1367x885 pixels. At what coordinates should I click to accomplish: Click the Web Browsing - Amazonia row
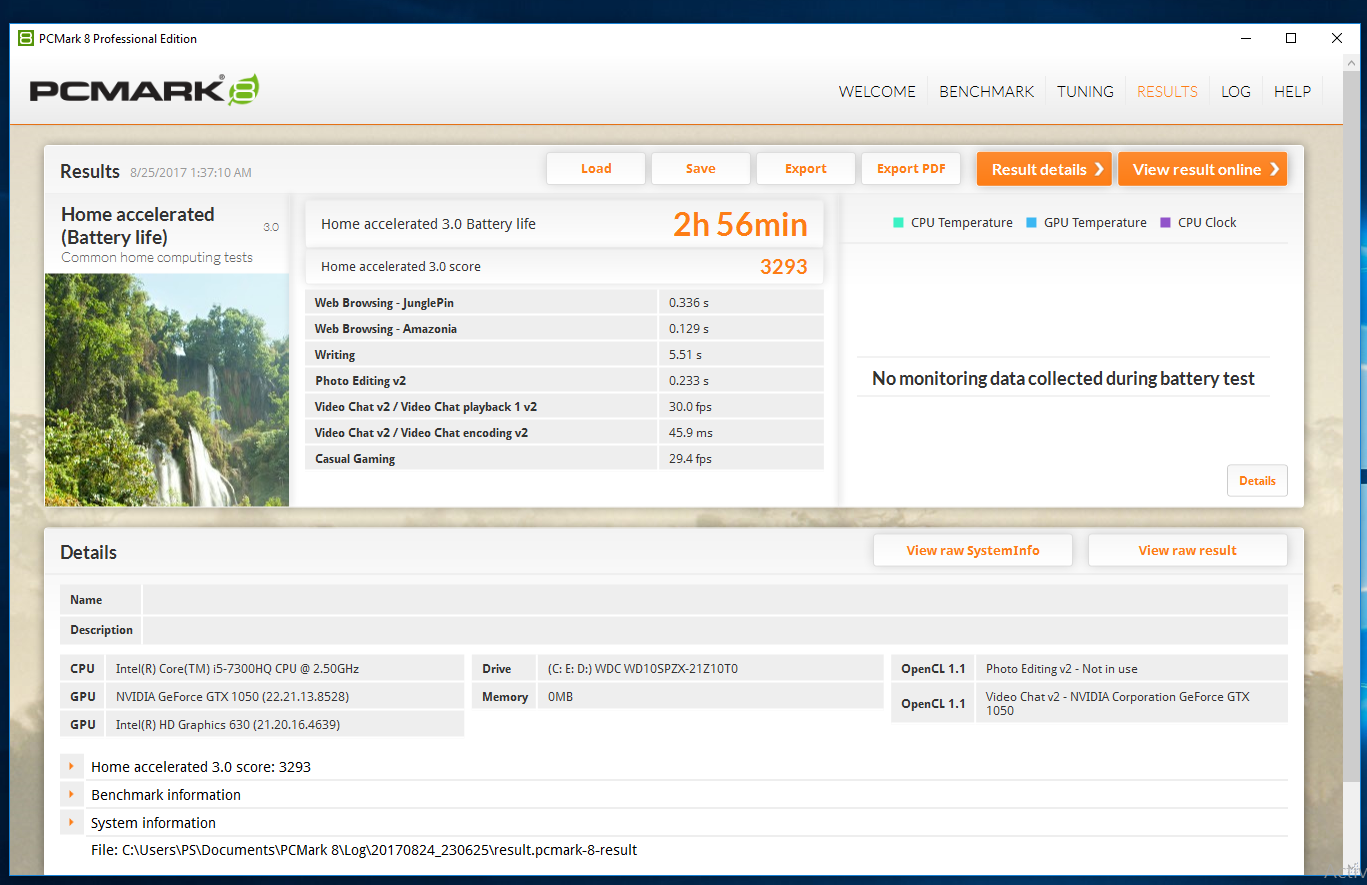tap(564, 329)
